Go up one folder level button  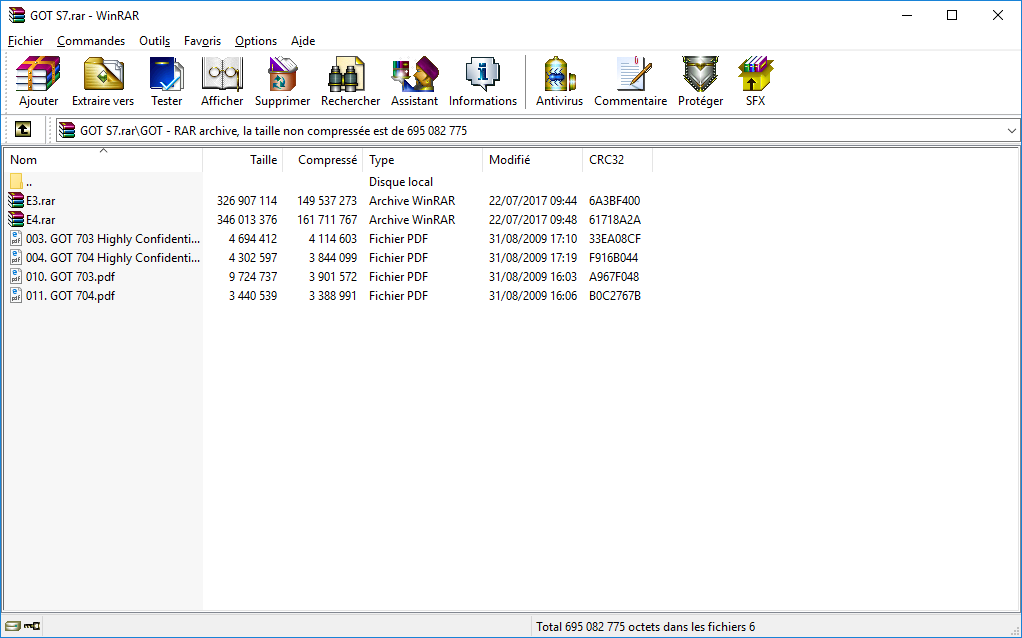coord(23,130)
